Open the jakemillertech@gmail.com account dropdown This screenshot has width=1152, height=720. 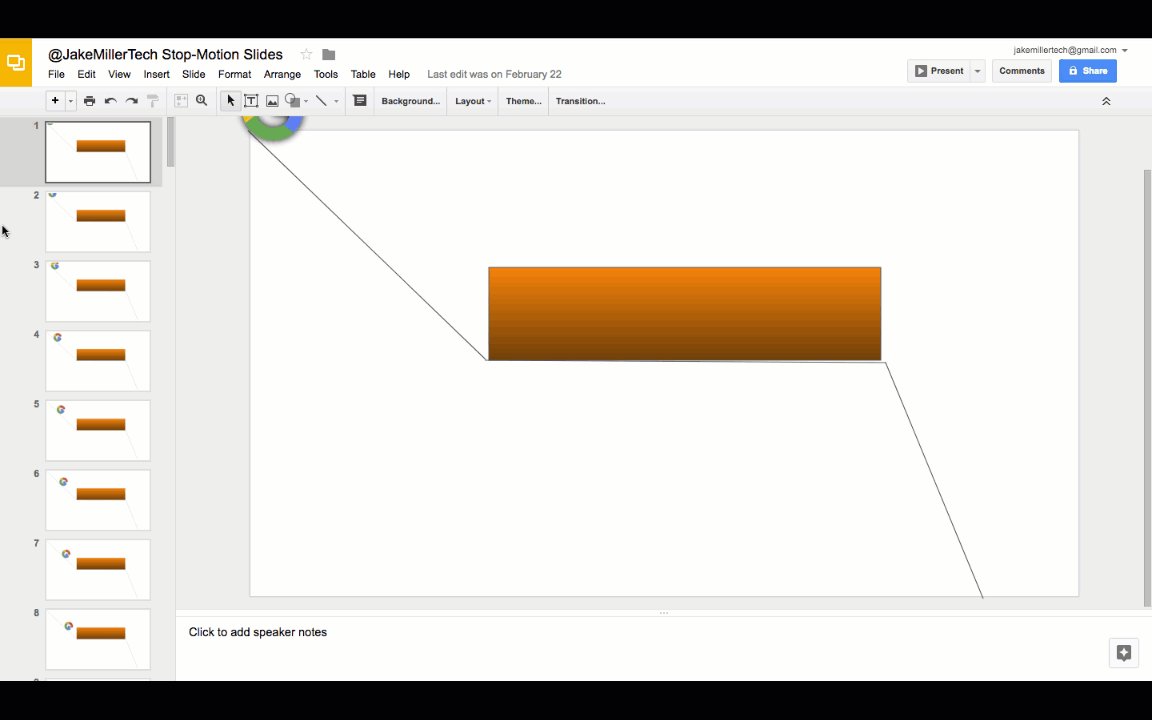coord(1070,50)
